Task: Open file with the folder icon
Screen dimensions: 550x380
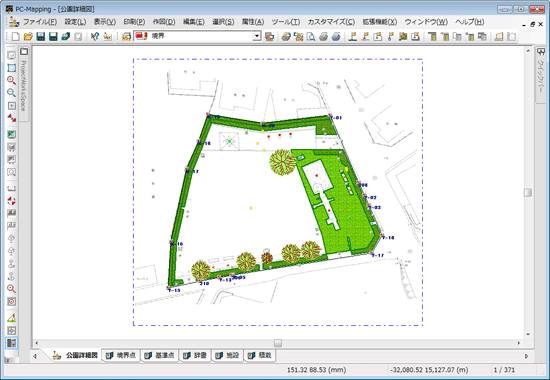Action: click(28, 36)
